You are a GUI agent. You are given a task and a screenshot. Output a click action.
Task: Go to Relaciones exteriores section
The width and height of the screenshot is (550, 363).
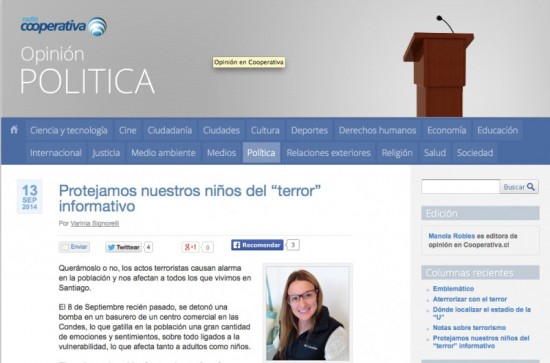tap(329, 153)
